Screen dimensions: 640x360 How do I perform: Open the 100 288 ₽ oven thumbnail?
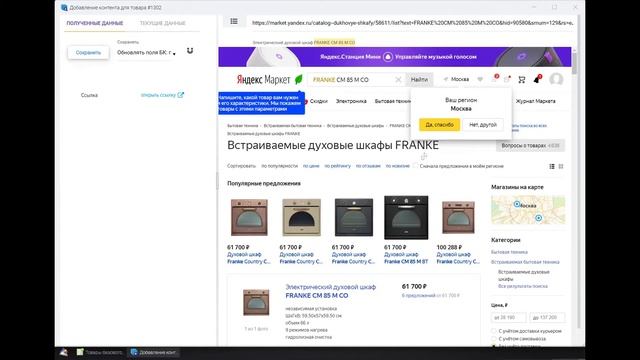(x=458, y=218)
